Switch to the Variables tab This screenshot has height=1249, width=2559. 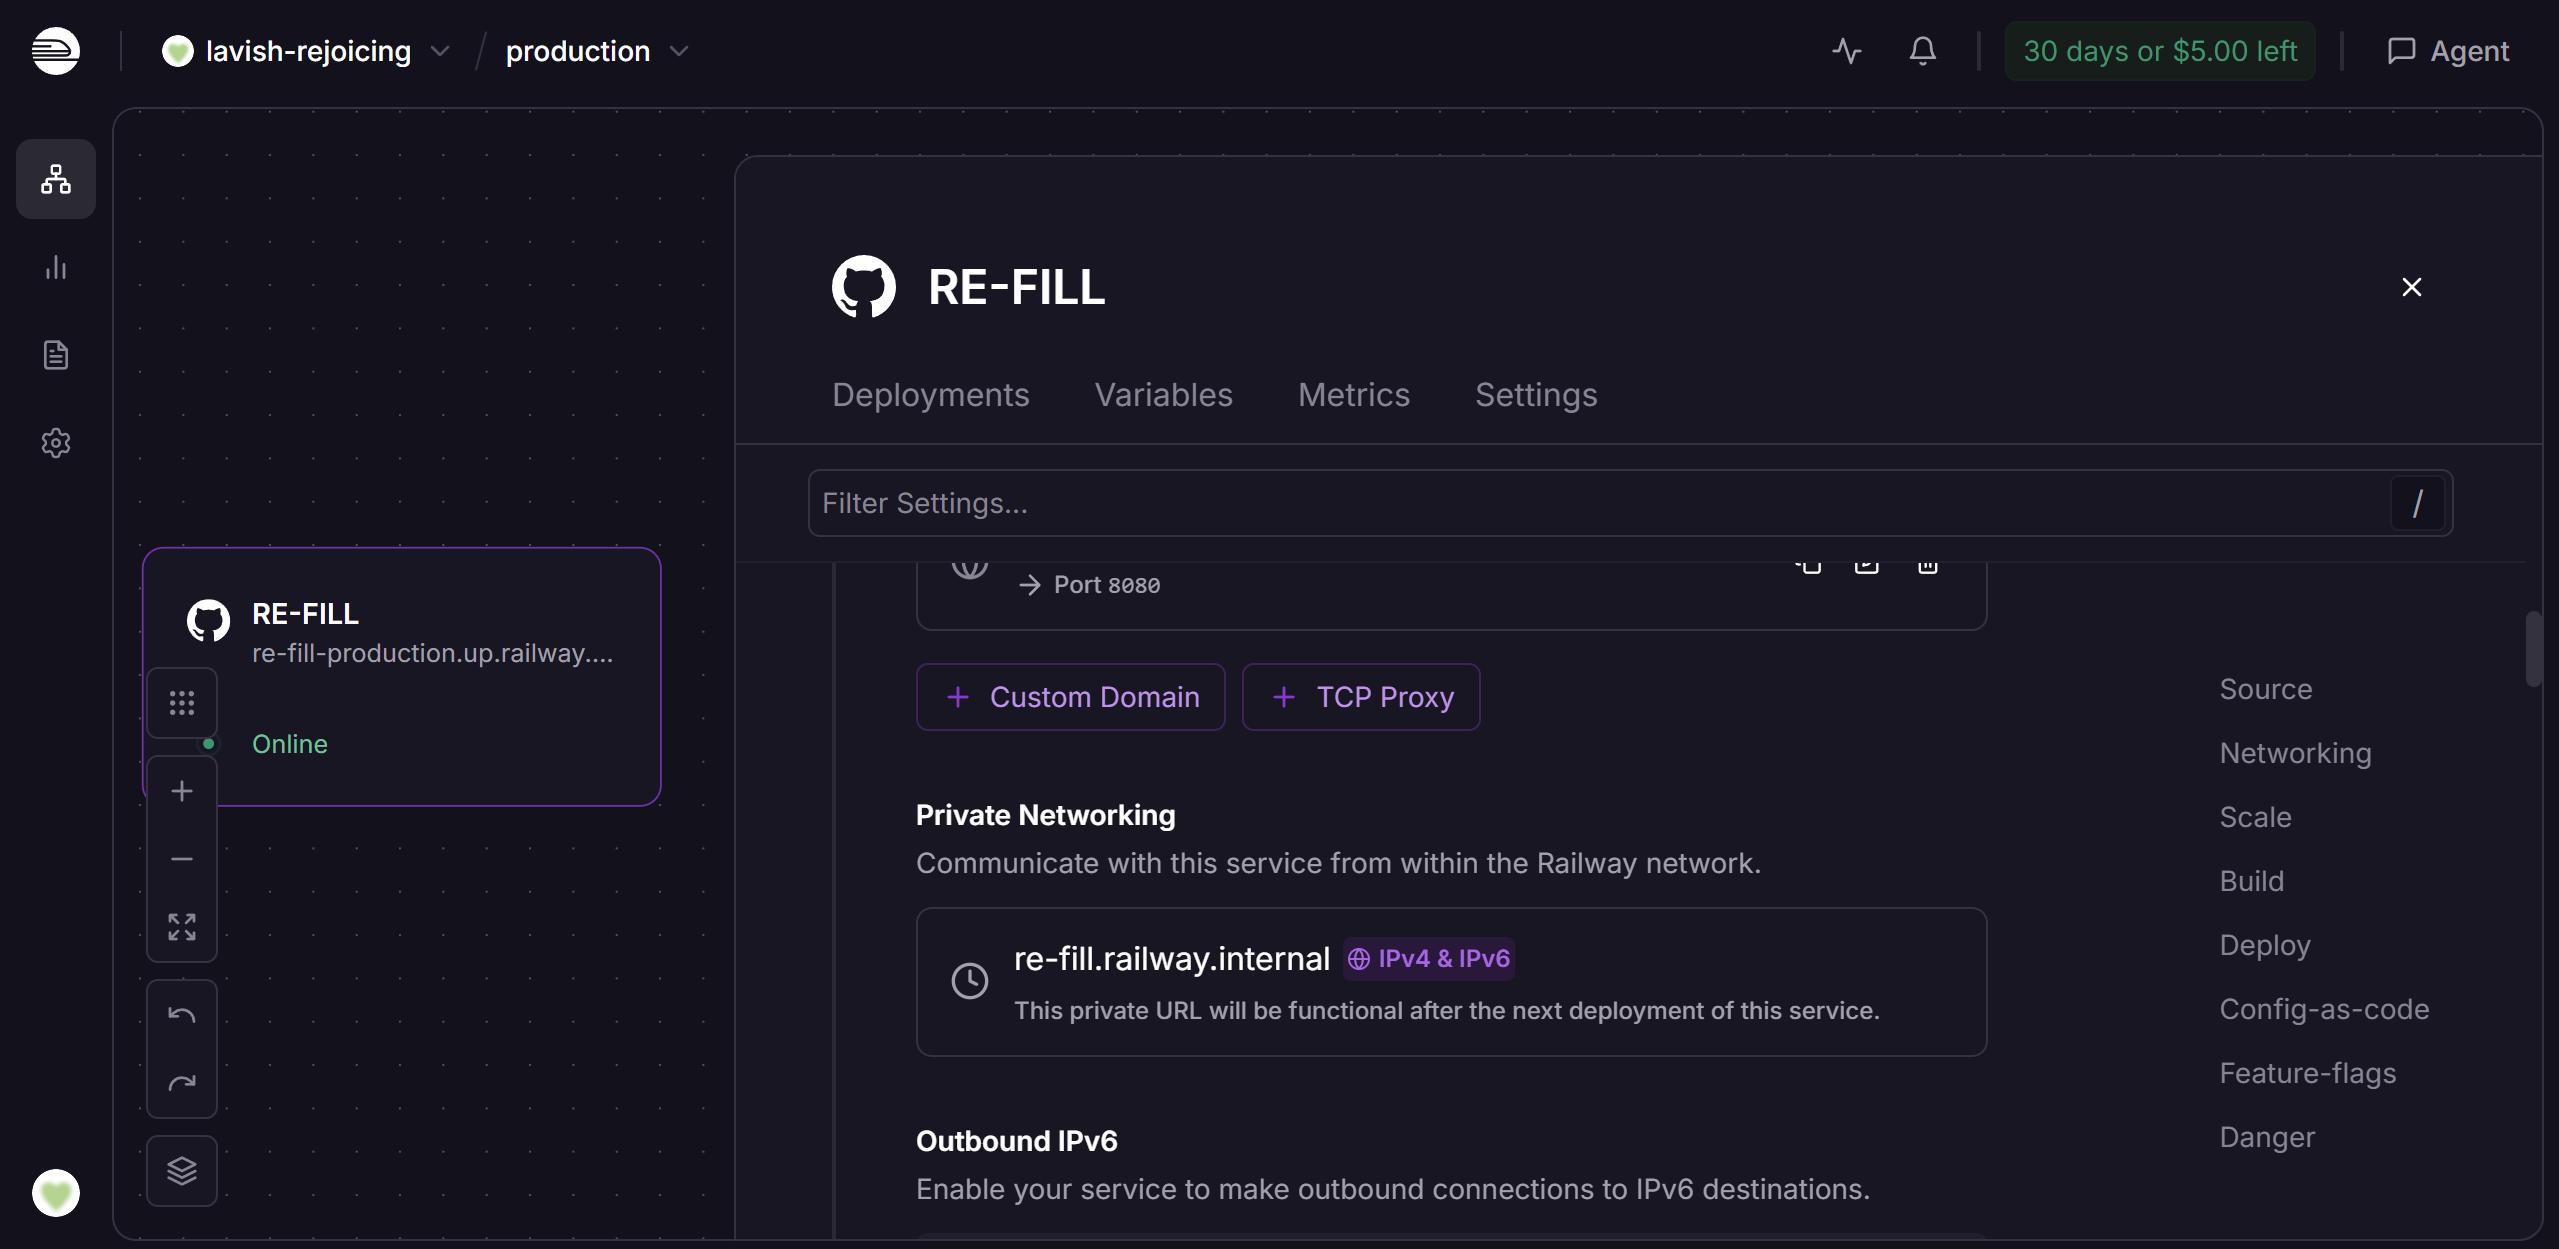[1164, 395]
